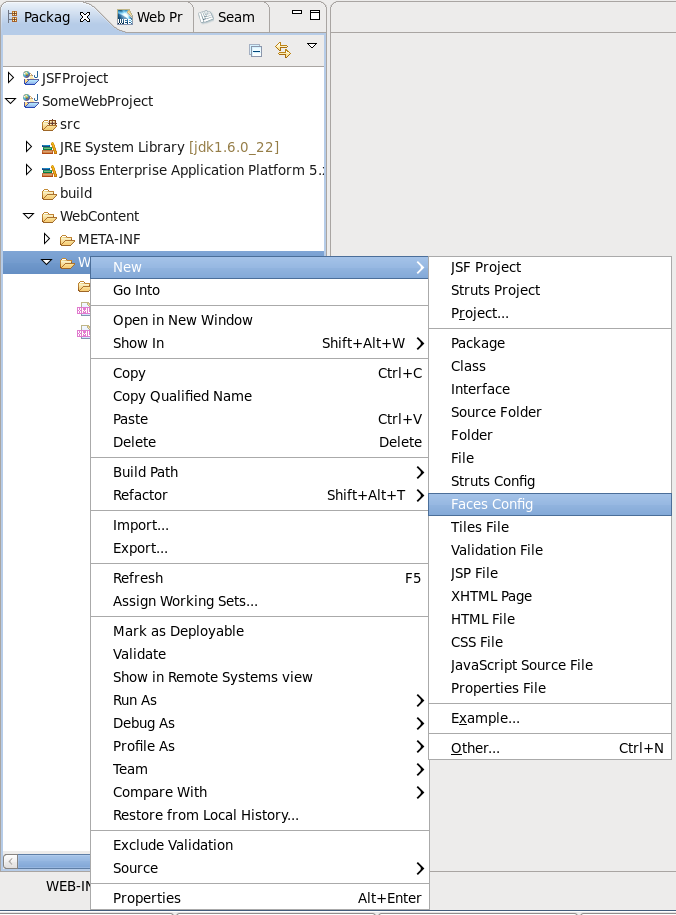Image resolution: width=676 pixels, height=915 pixels.
Task: Select Tiles File in the New submenu
Action: (550, 527)
